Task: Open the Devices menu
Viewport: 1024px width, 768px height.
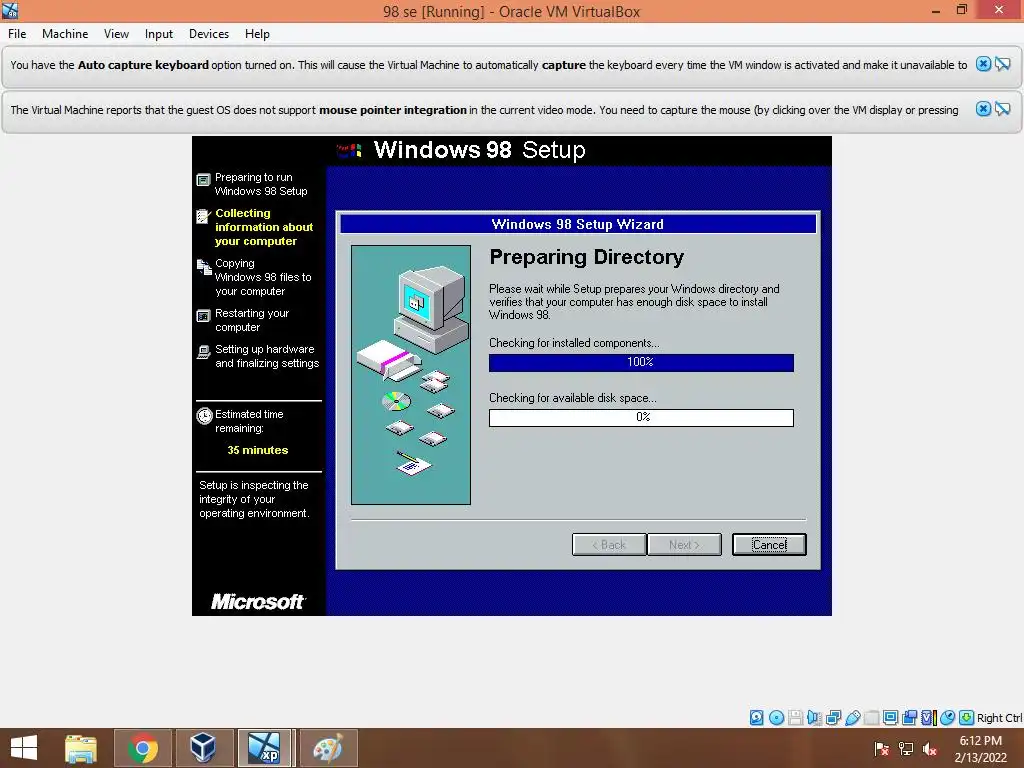Action: click(x=209, y=34)
